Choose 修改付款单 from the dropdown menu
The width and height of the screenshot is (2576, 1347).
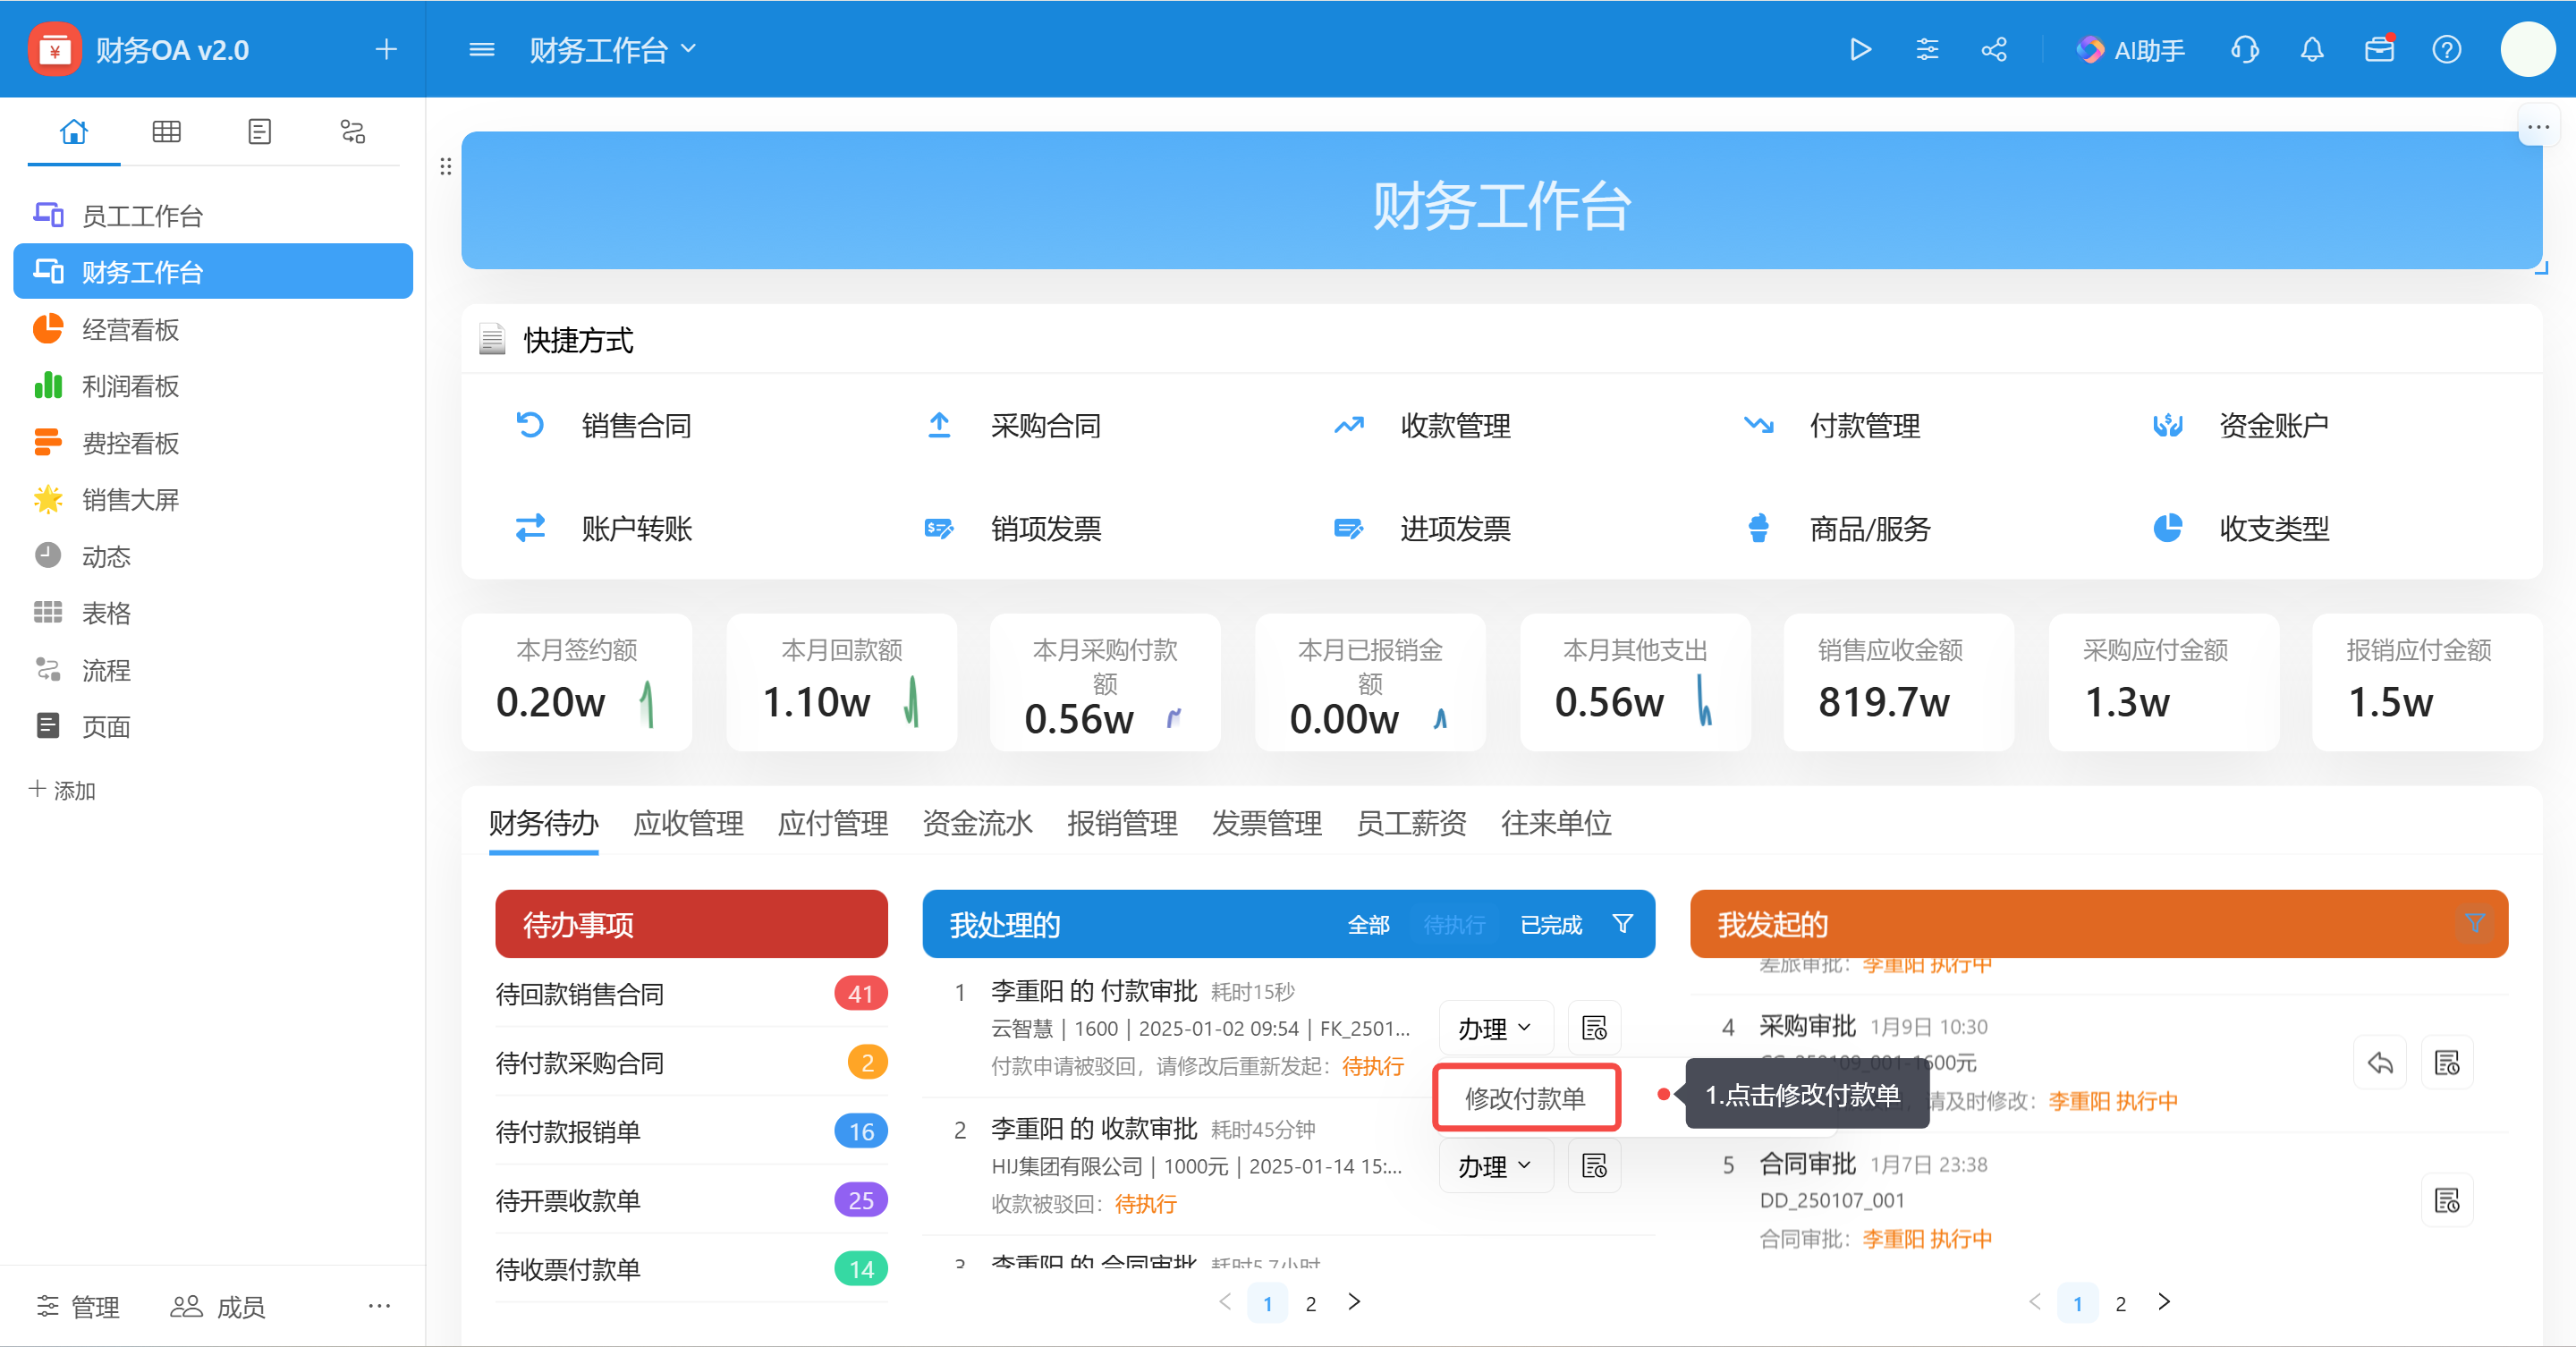click(x=1526, y=1098)
